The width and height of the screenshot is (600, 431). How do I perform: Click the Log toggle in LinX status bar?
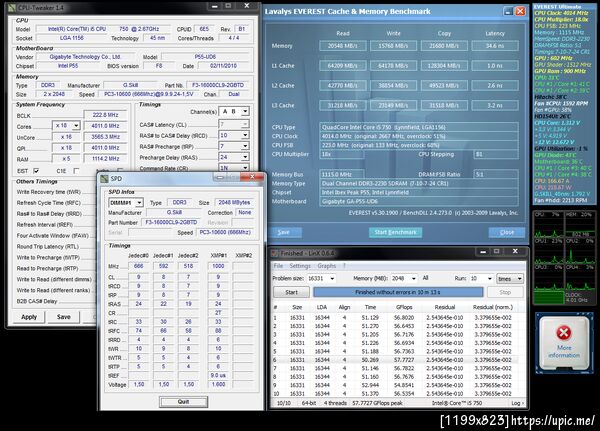click(x=517, y=403)
